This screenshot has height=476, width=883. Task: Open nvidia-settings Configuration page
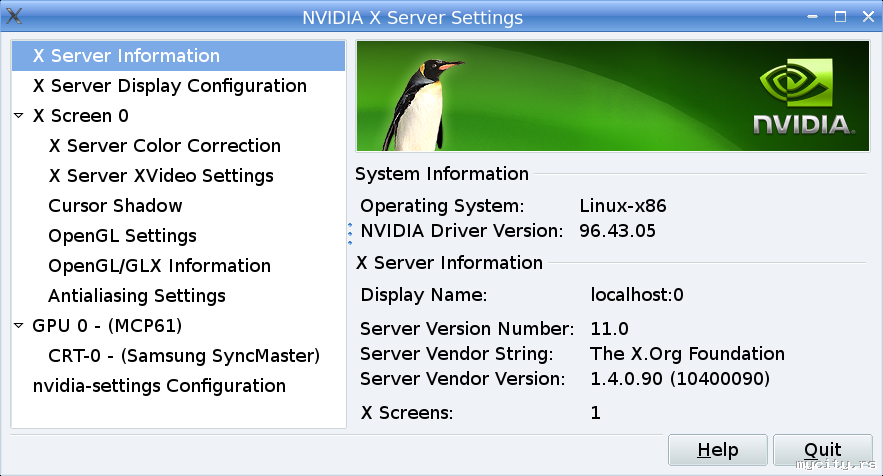(159, 386)
